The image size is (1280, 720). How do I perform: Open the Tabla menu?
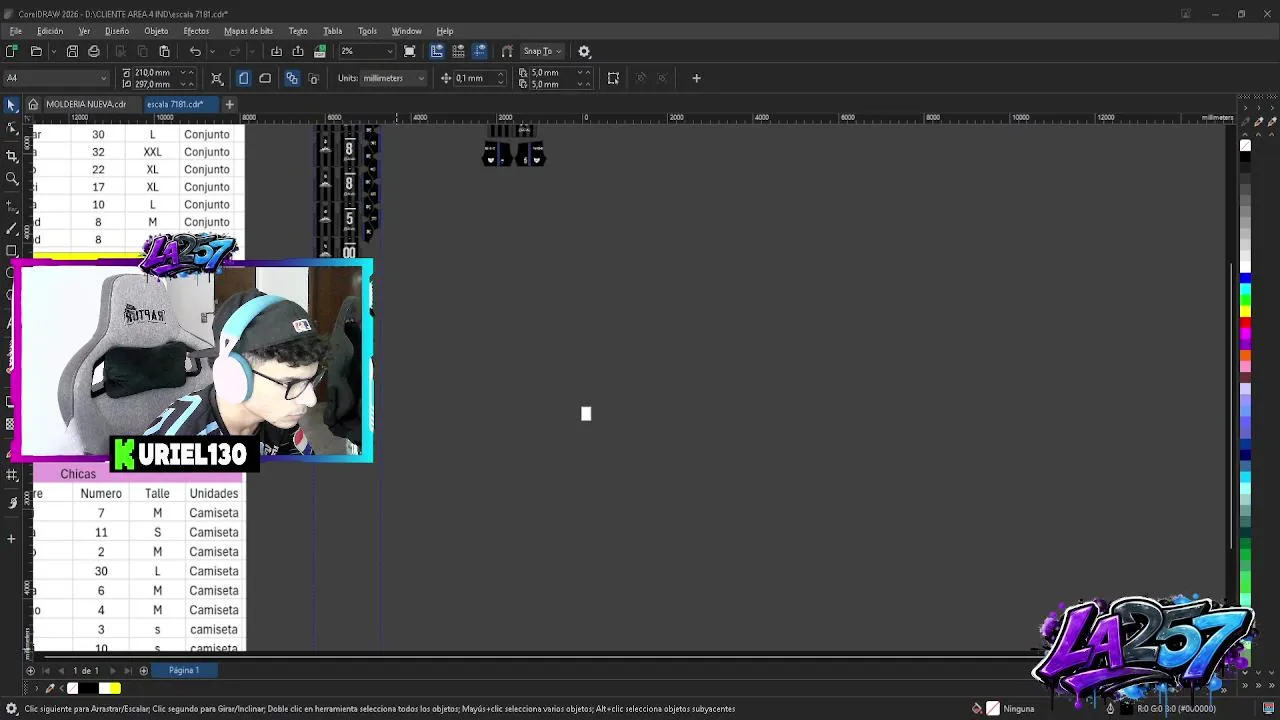pyautogui.click(x=332, y=31)
